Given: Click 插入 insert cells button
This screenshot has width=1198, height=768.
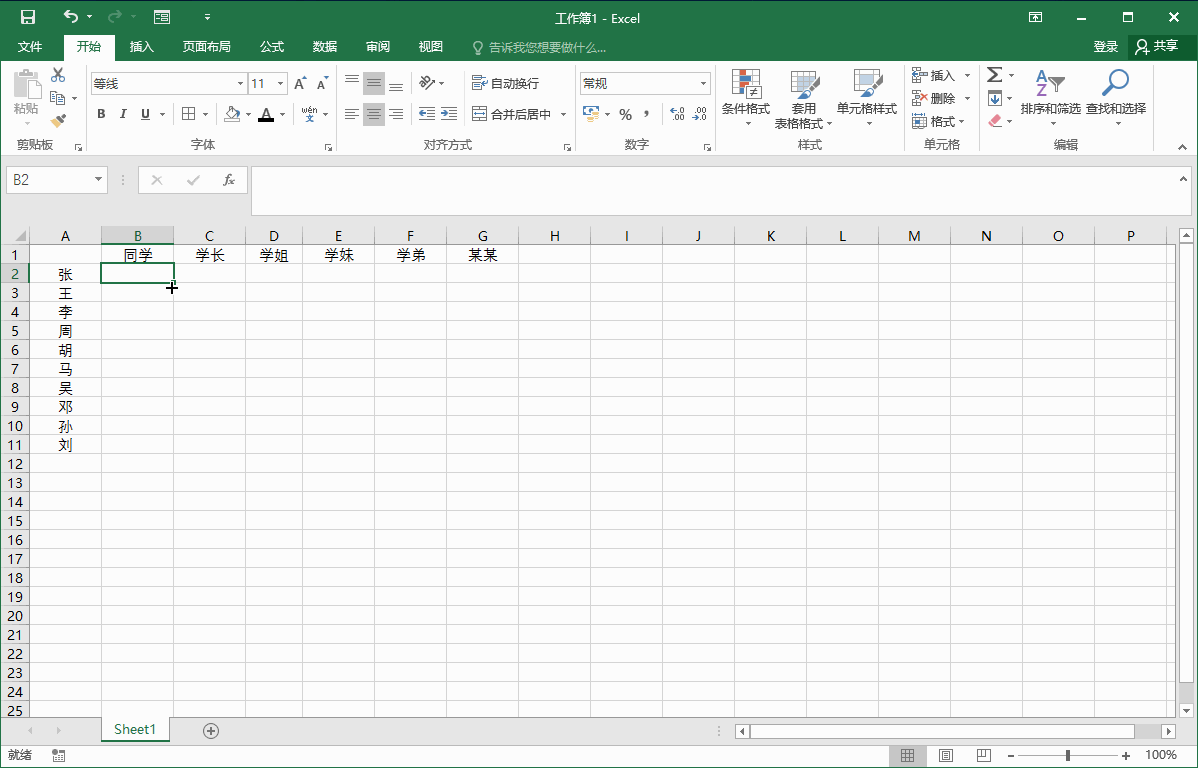Looking at the screenshot, I should click(x=934, y=75).
